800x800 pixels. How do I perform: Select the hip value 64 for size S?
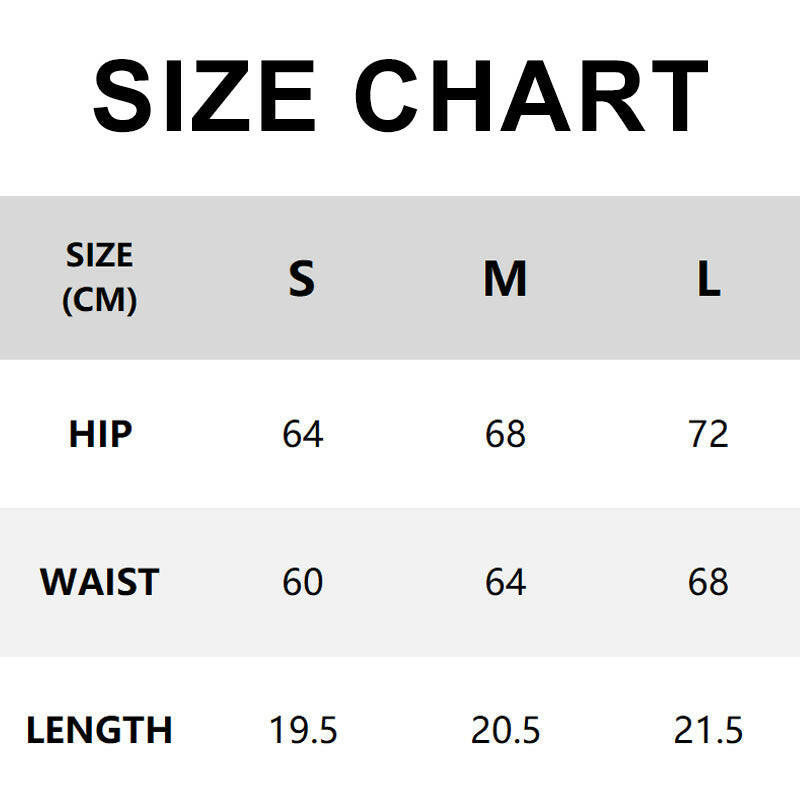point(302,435)
